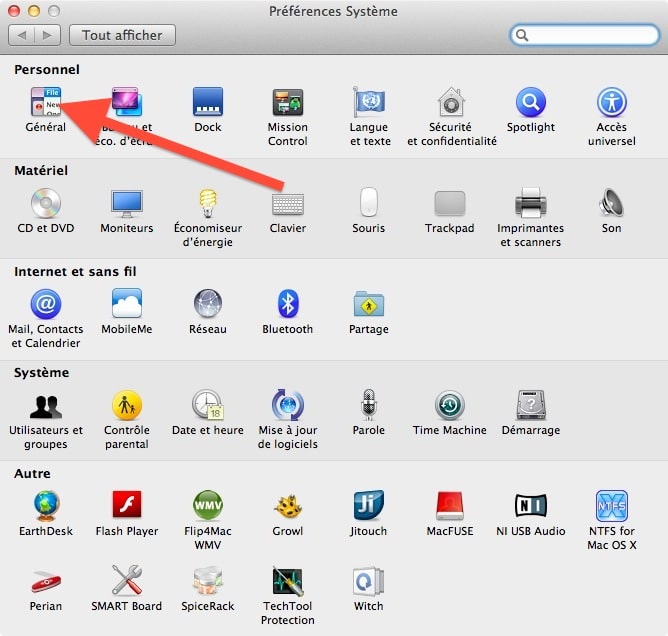Screen dimensions: 668x636
Task: Focus the search field in the toolbar
Action: tap(584, 35)
